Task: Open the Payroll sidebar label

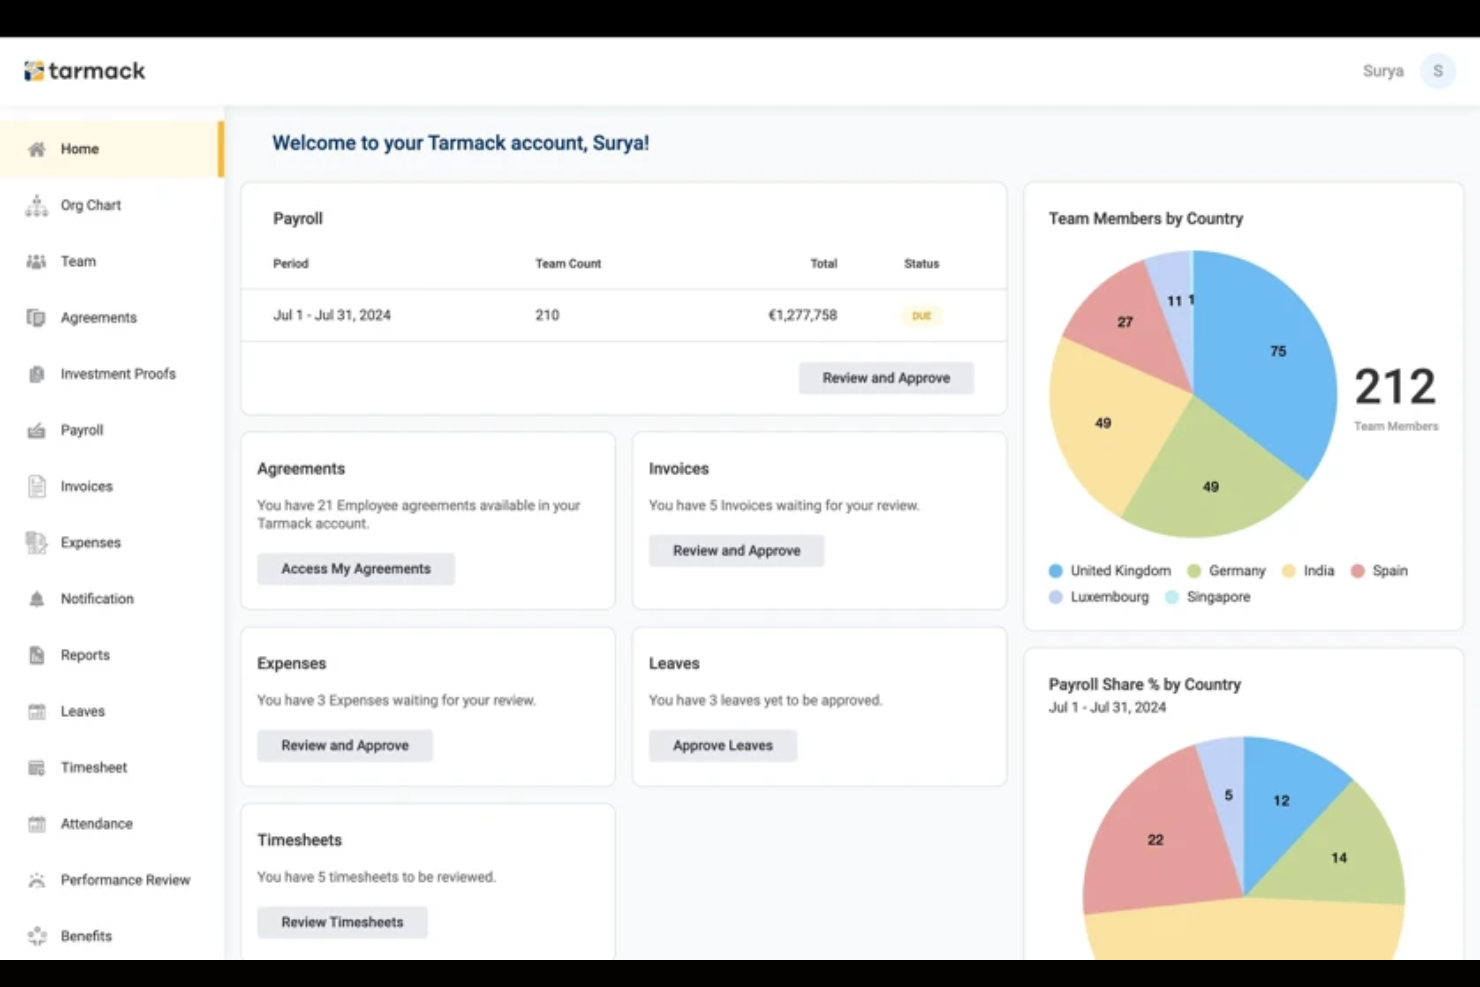Action: coord(82,430)
